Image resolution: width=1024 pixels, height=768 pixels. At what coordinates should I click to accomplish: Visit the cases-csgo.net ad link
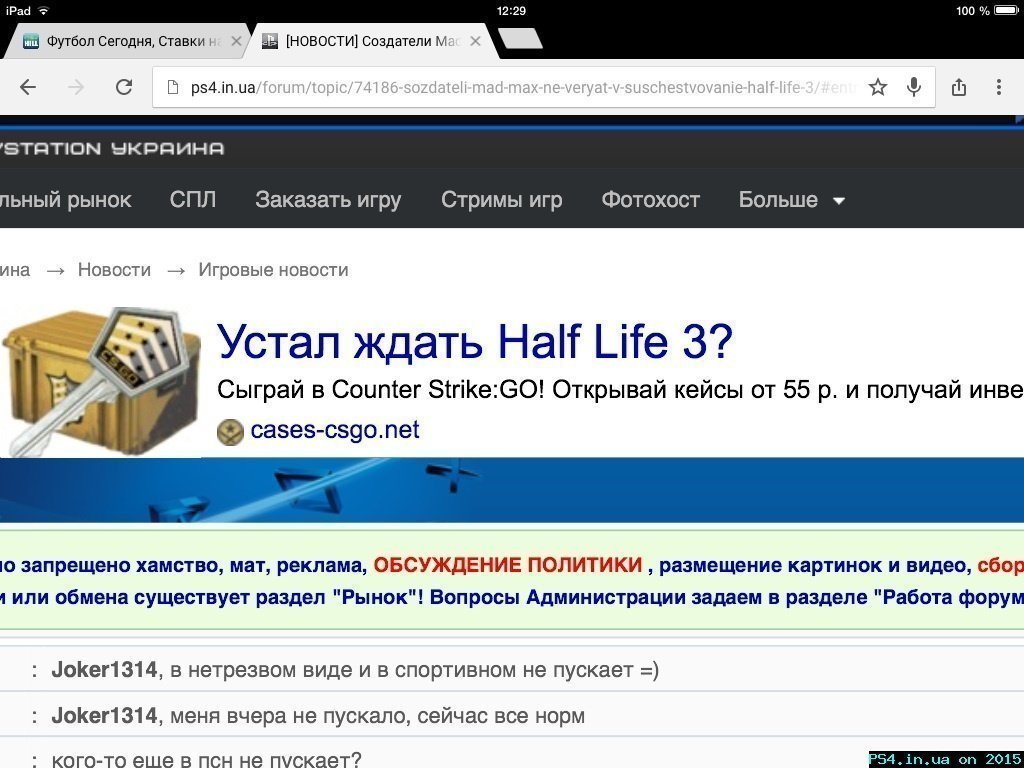click(335, 430)
